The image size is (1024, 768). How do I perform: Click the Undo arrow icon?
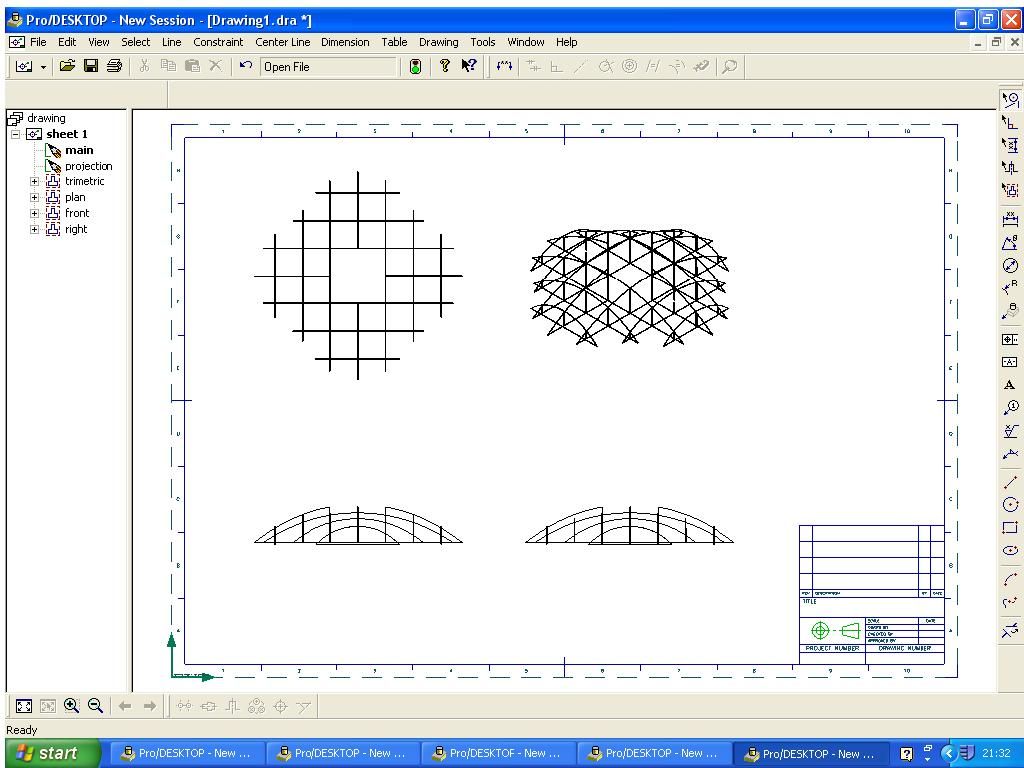[246, 65]
